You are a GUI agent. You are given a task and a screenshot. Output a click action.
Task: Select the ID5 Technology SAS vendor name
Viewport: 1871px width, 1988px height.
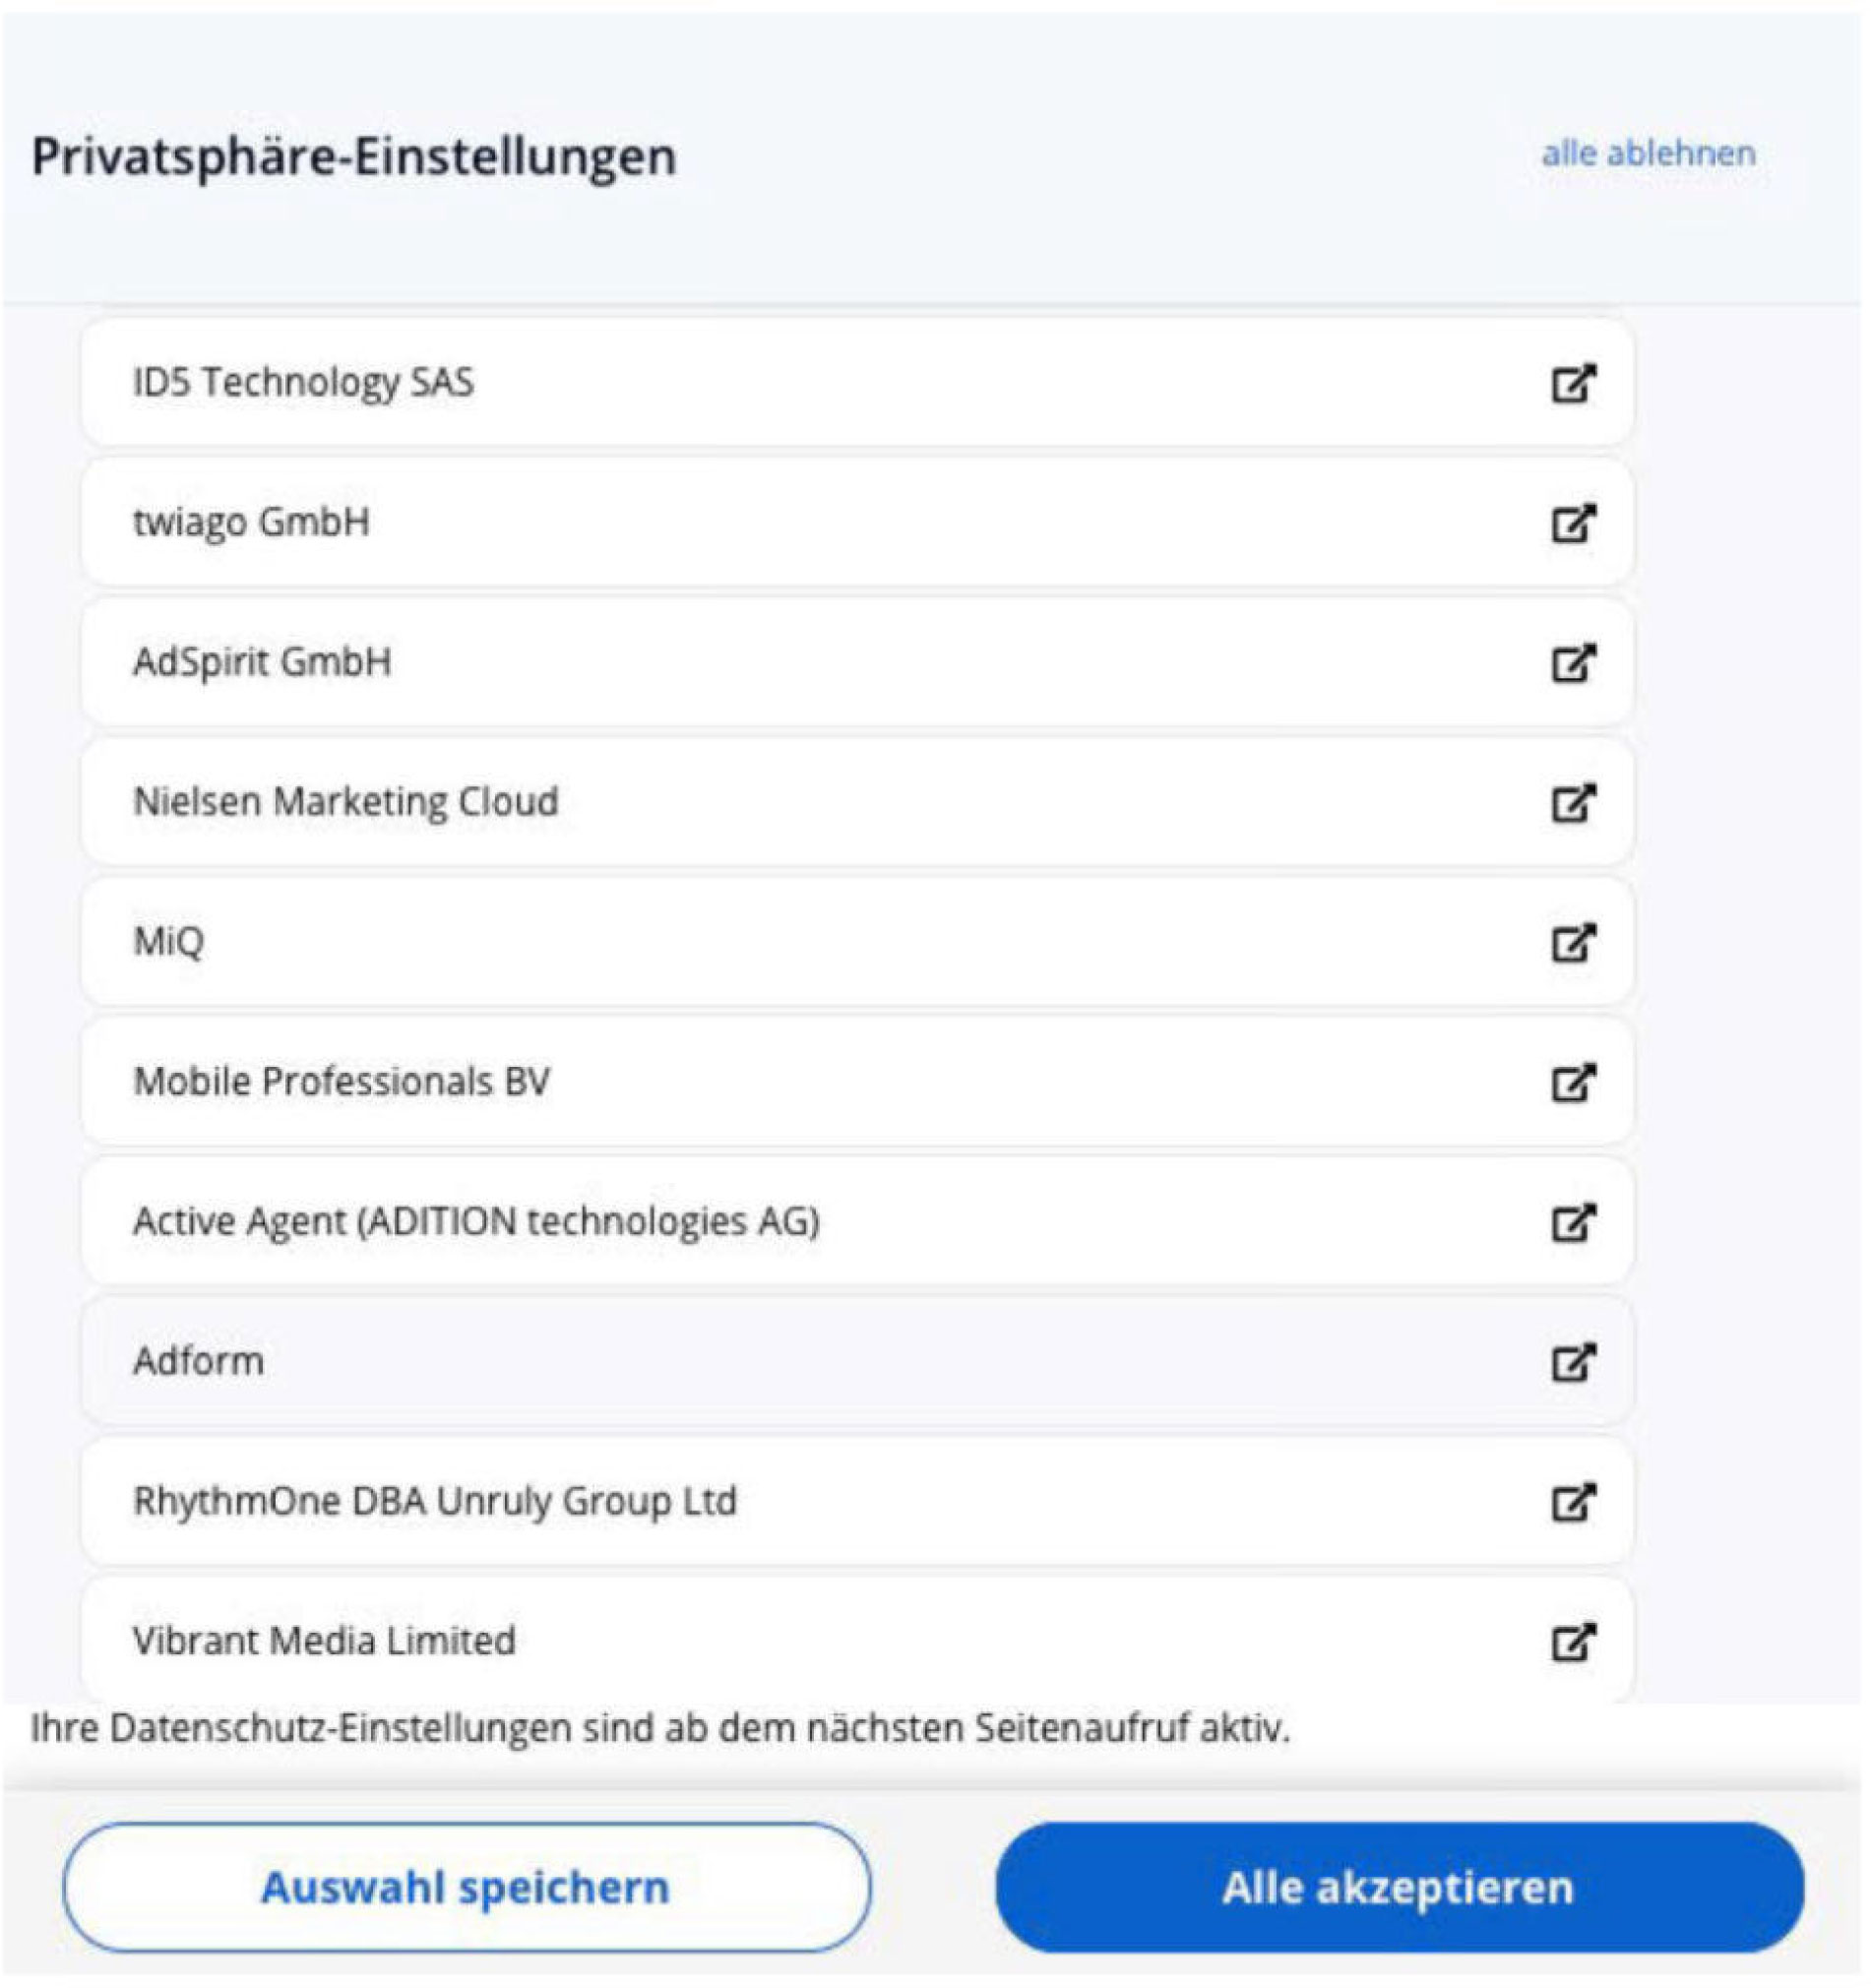click(303, 382)
